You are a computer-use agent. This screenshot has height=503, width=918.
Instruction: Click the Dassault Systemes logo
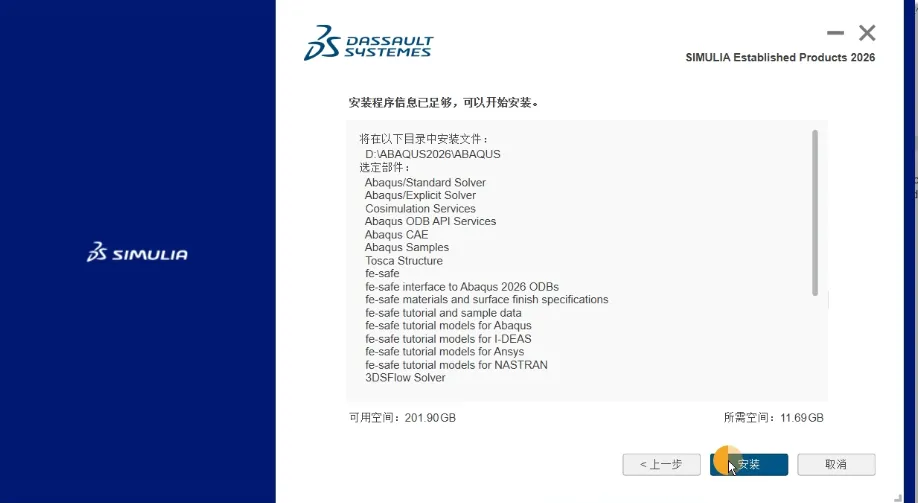pyautogui.click(x=369, y=43)
